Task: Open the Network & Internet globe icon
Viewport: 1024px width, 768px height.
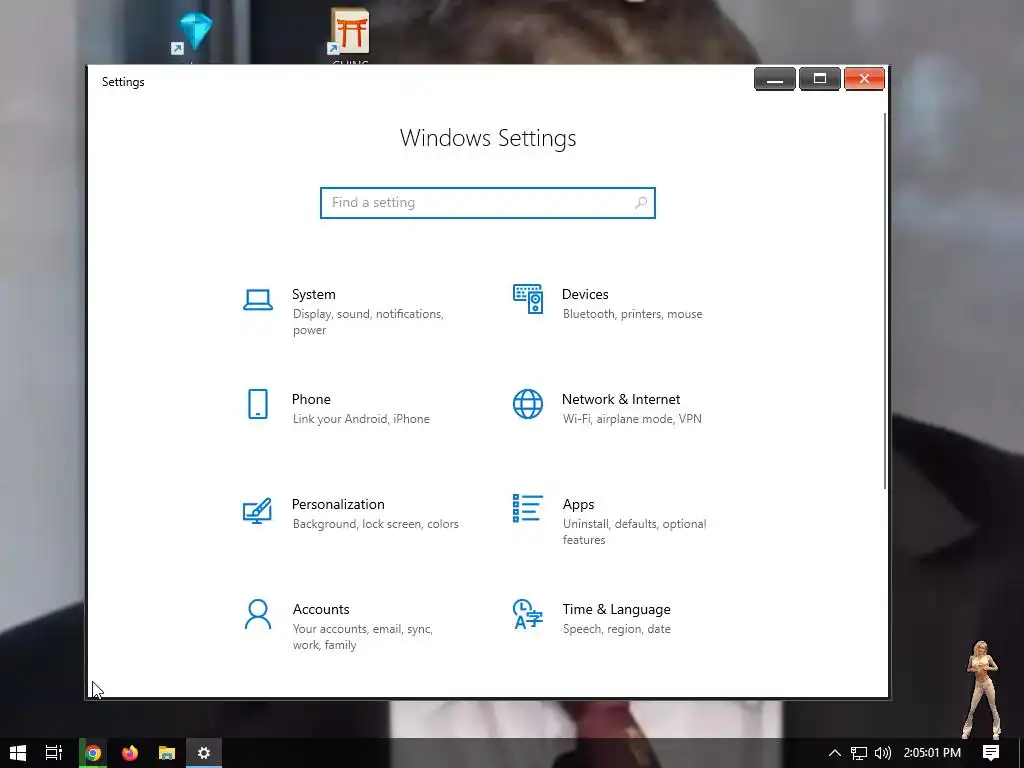Action: coord(528,404)
